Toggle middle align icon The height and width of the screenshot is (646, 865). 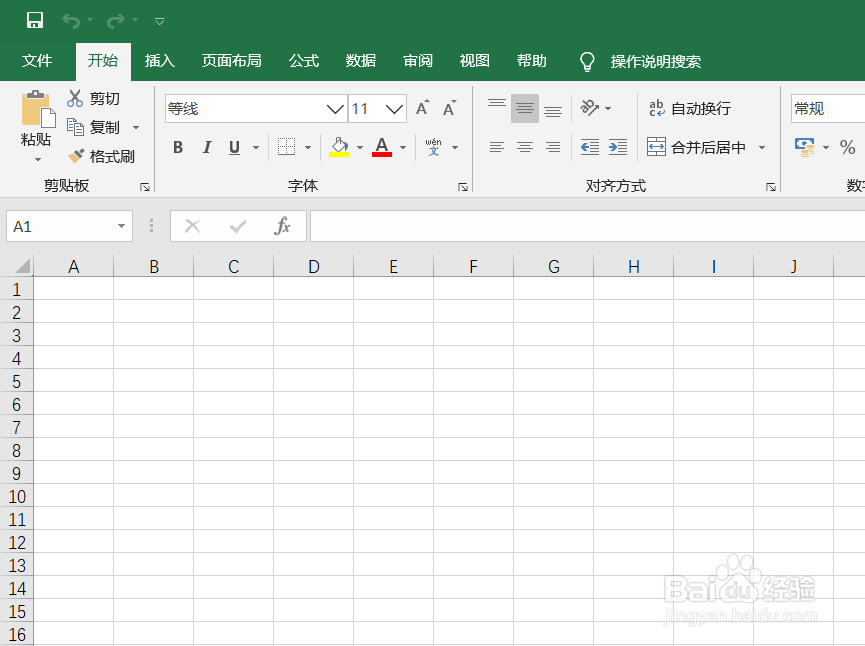[525, 108]
